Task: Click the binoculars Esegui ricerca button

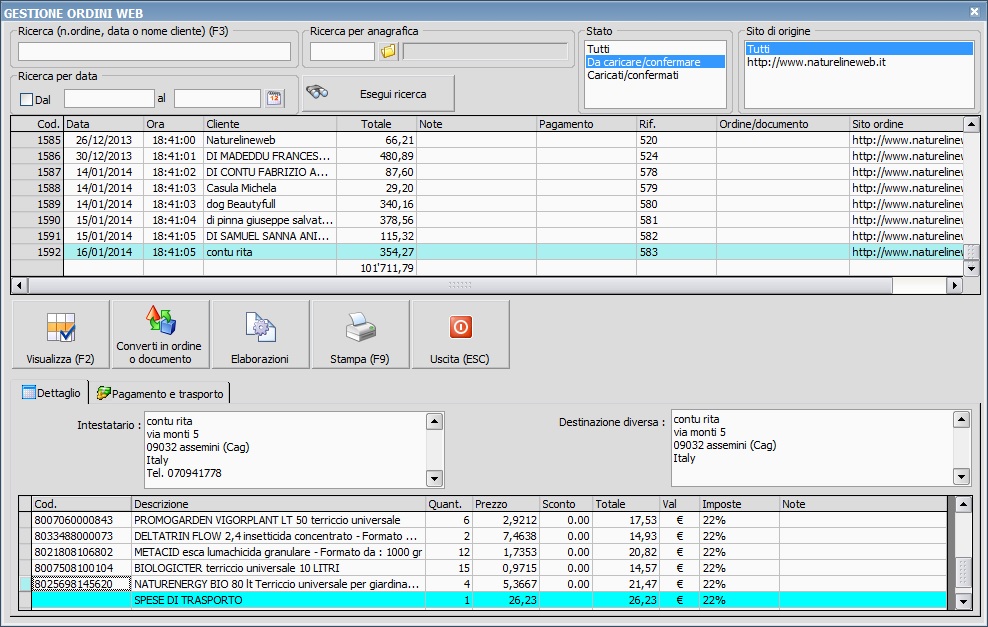Action: pos(379,94)
